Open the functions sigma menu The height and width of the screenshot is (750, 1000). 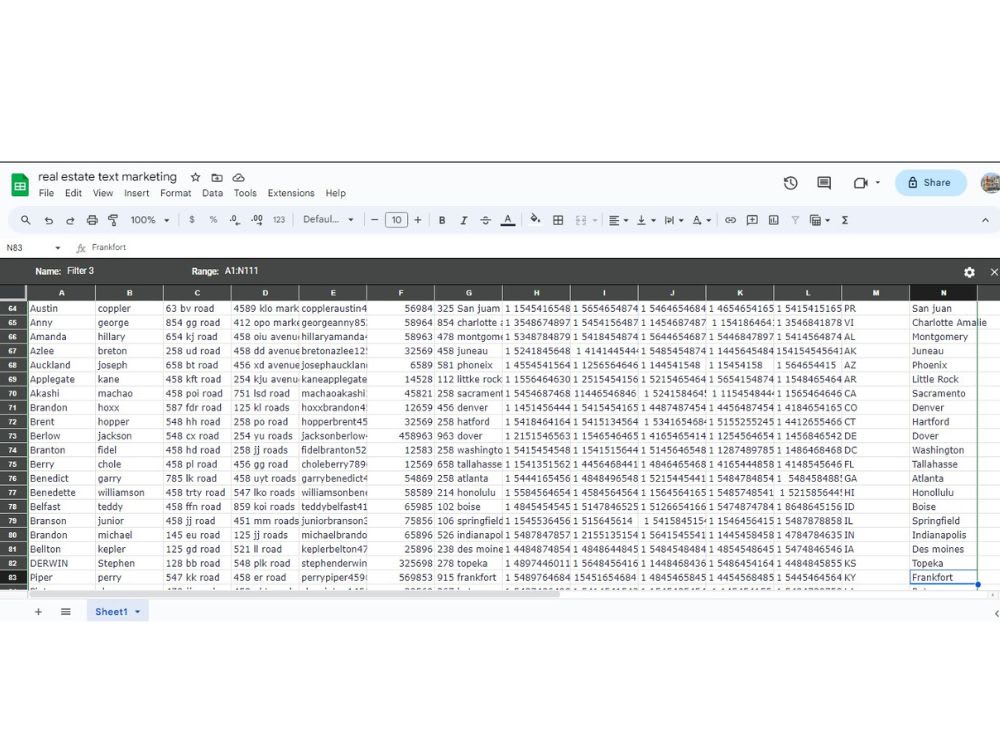(x=845, y=220)
